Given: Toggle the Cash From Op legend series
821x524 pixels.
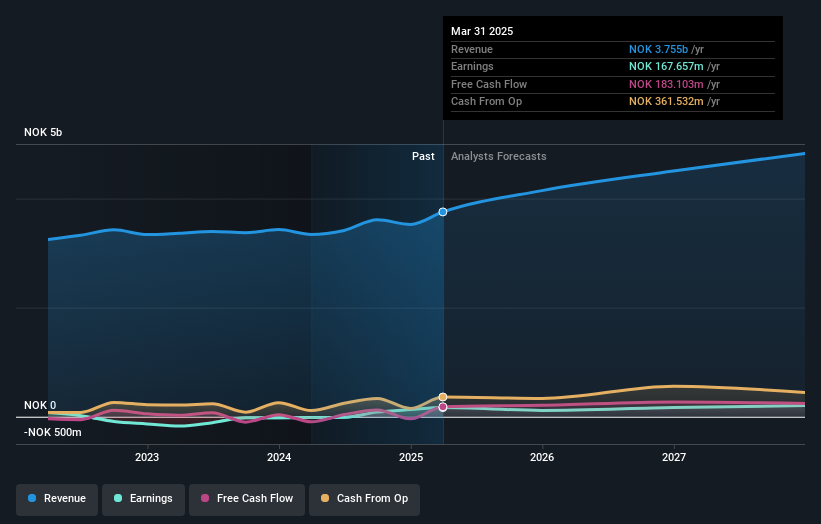Looking at the screenshot, I should tap(364, 499).
